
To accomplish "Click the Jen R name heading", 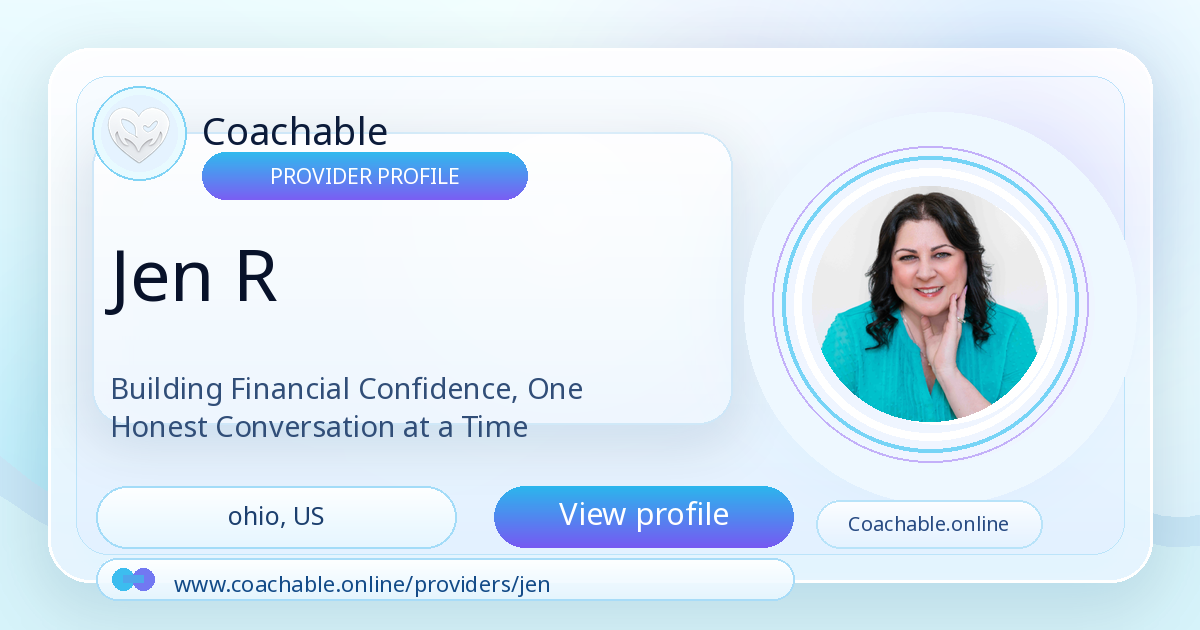I will click(192, 277).
